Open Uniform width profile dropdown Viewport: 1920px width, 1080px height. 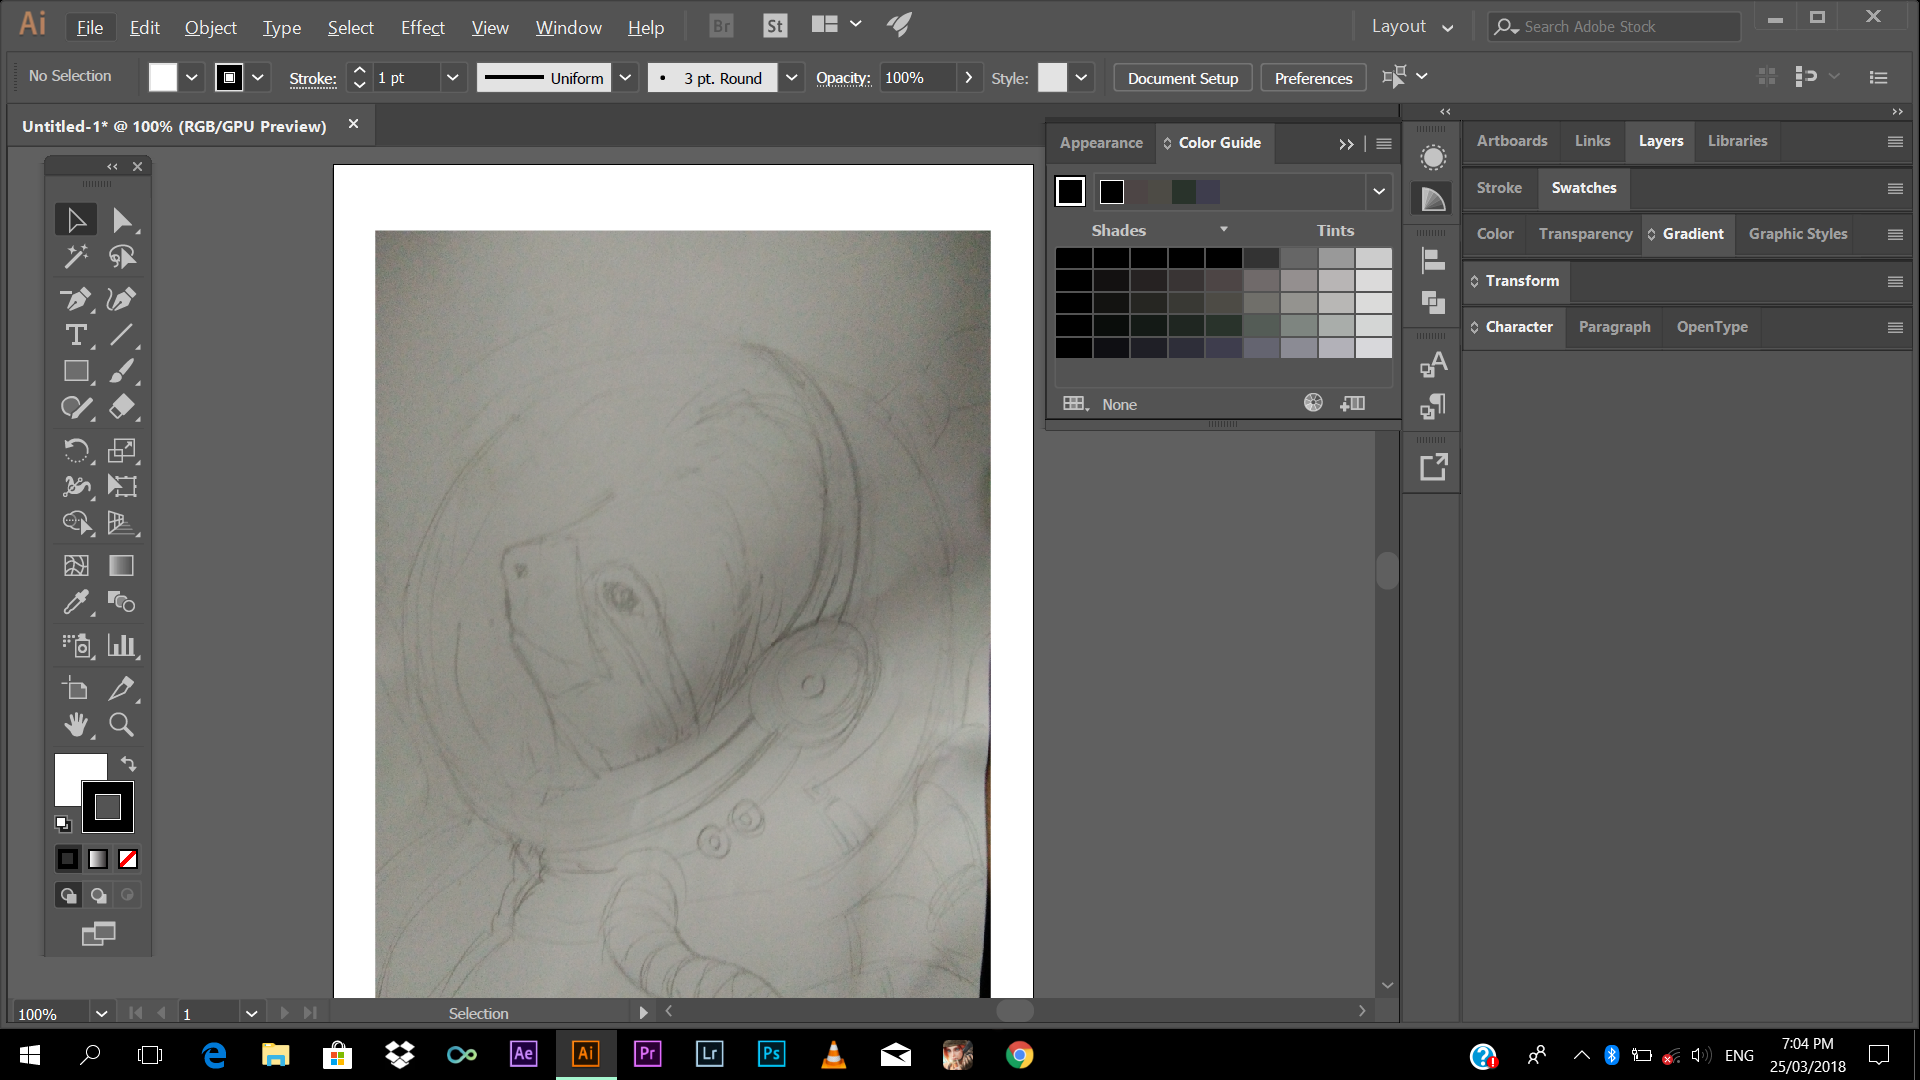pos(625,77)
